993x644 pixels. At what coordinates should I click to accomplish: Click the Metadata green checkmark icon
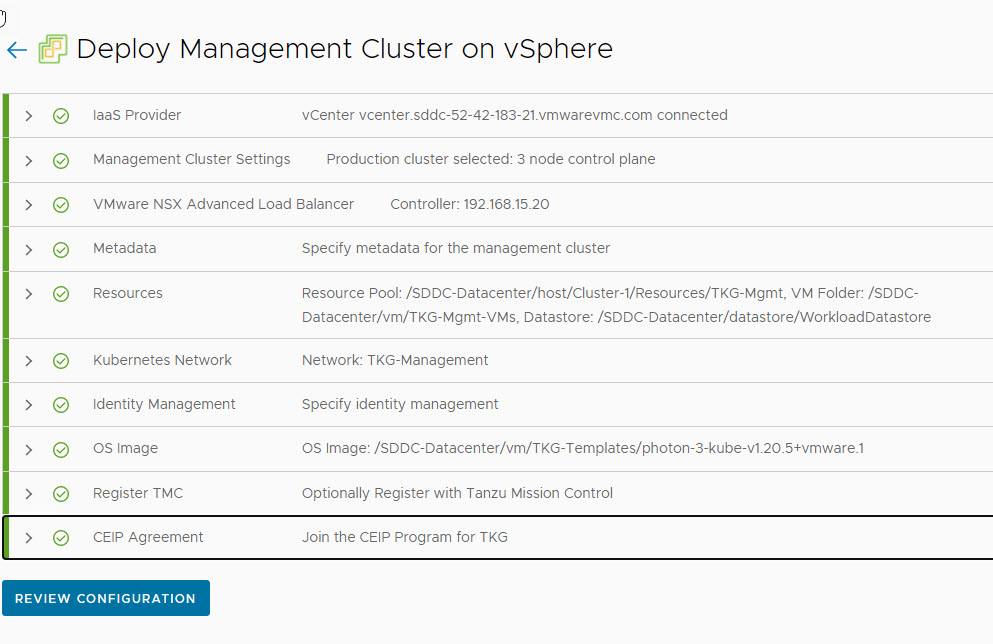click(x=61, y=249)
